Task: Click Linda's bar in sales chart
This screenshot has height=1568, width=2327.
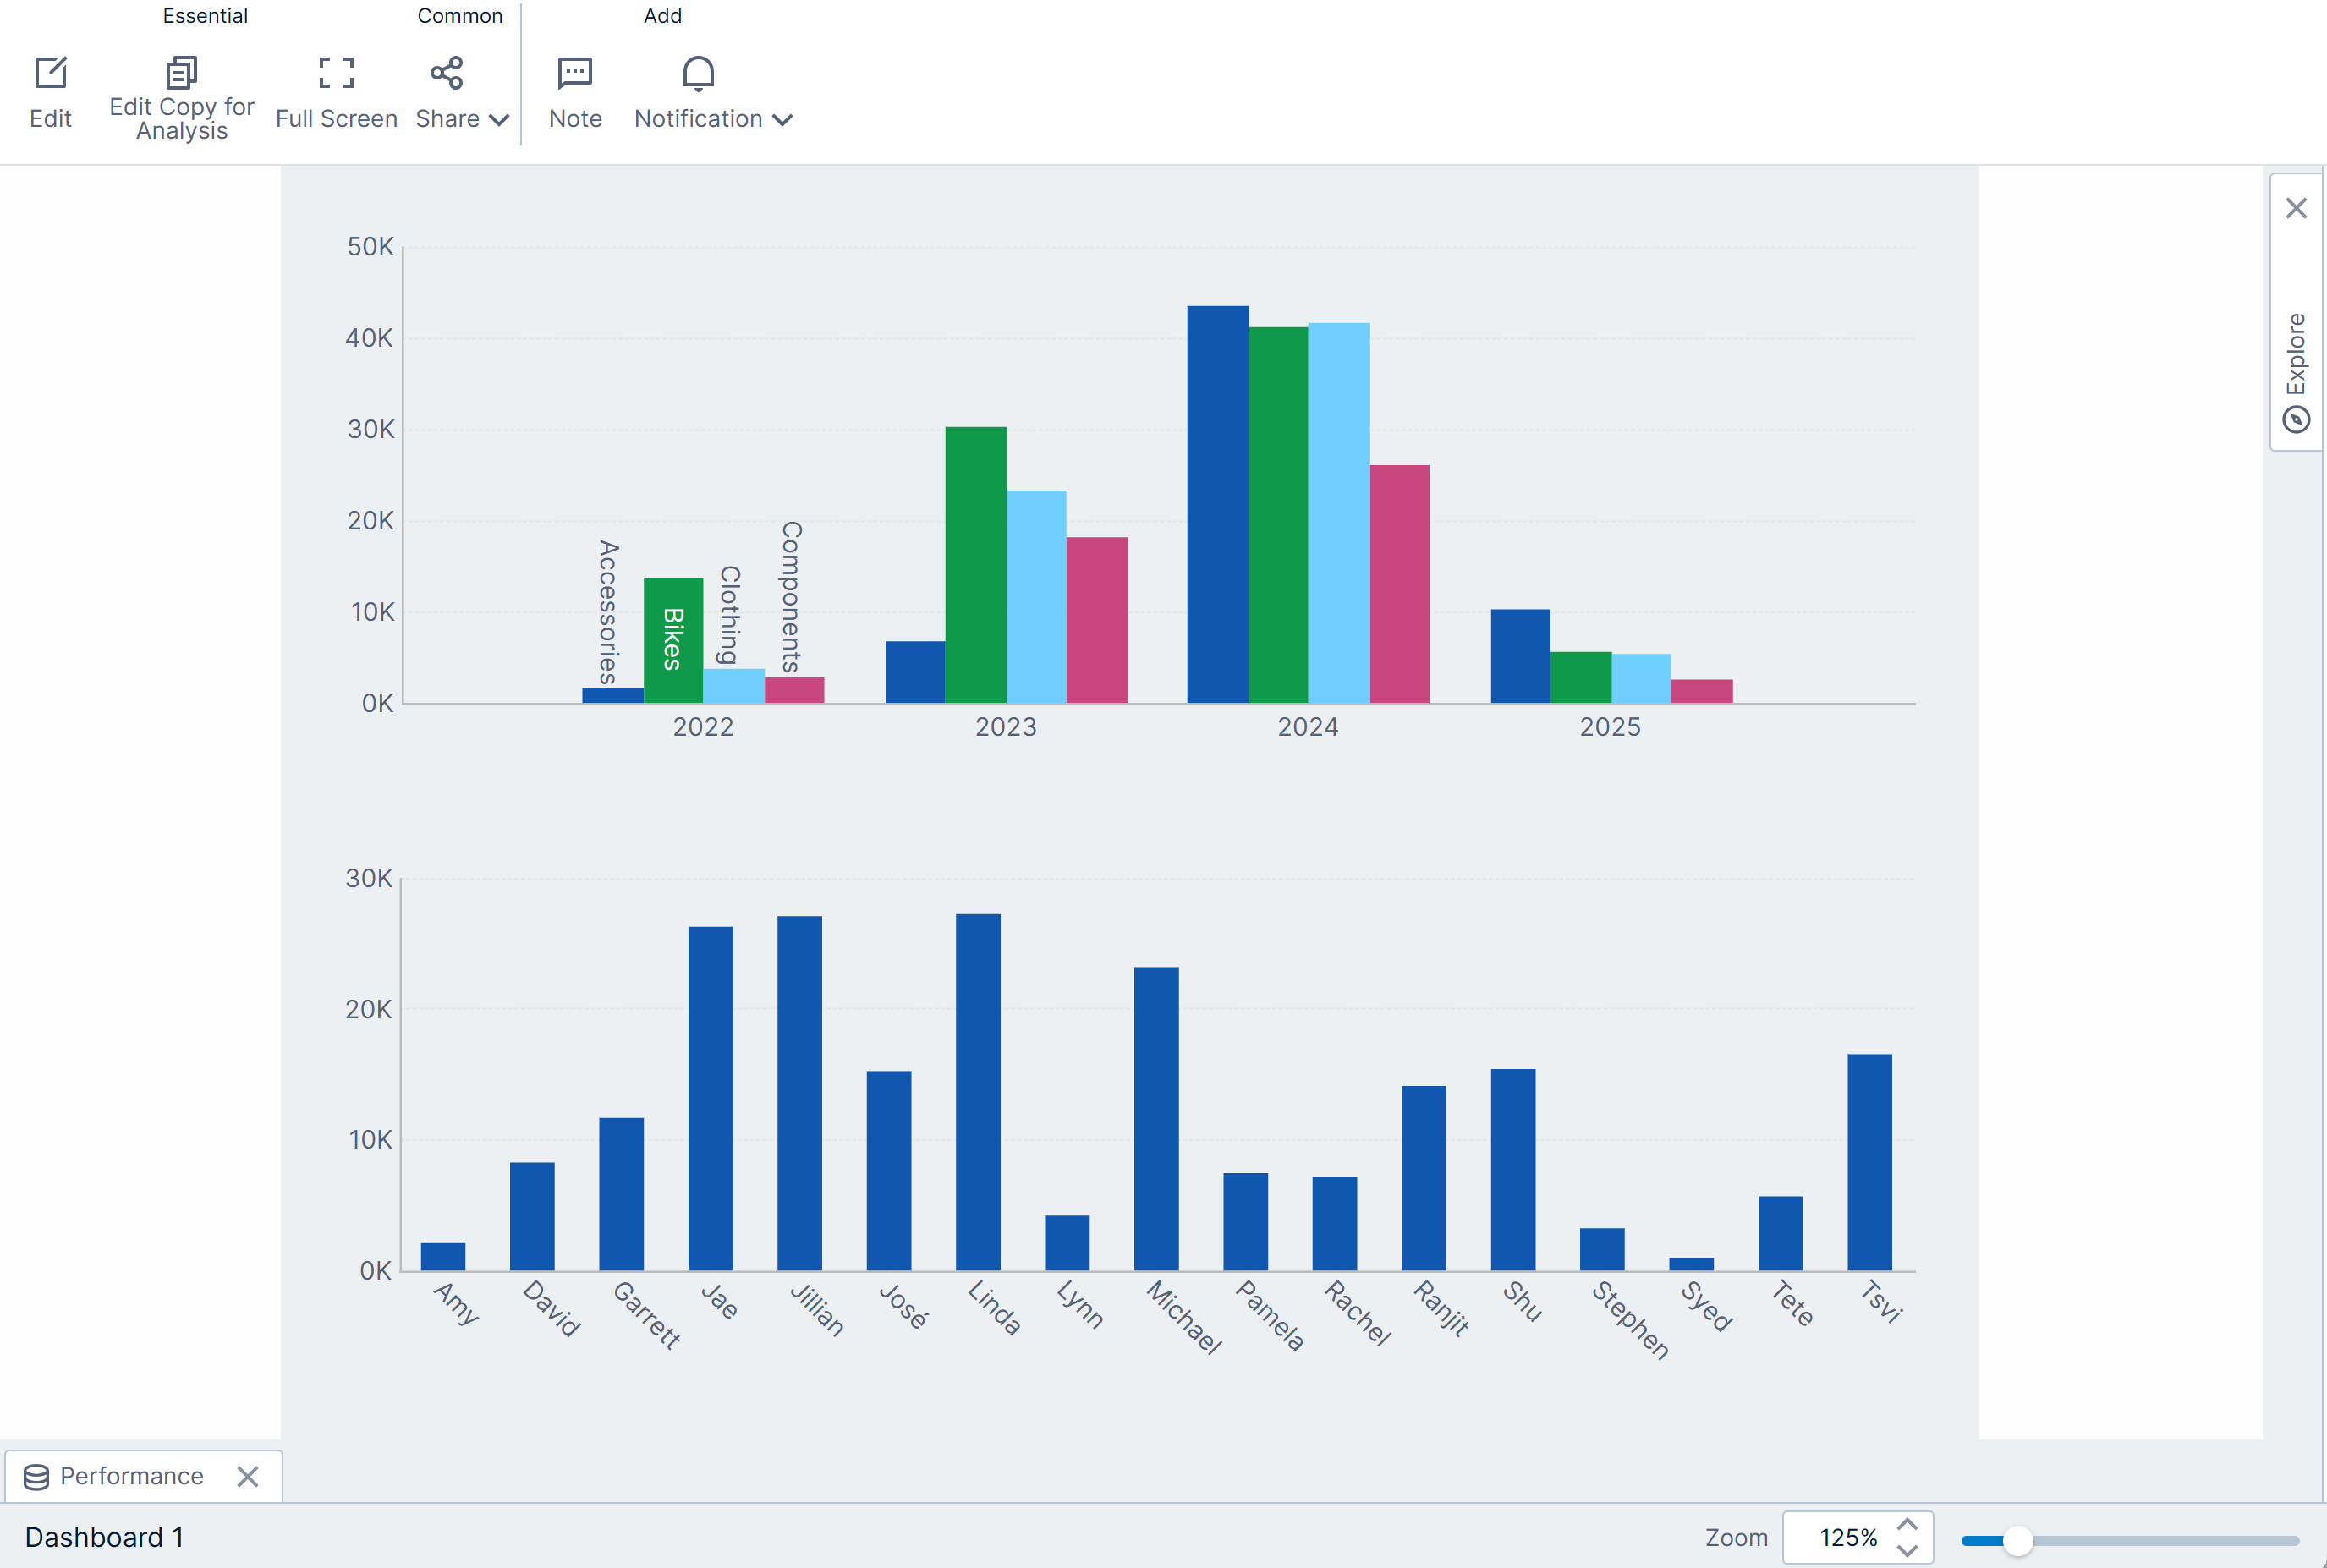Action: pos(978,1092)
